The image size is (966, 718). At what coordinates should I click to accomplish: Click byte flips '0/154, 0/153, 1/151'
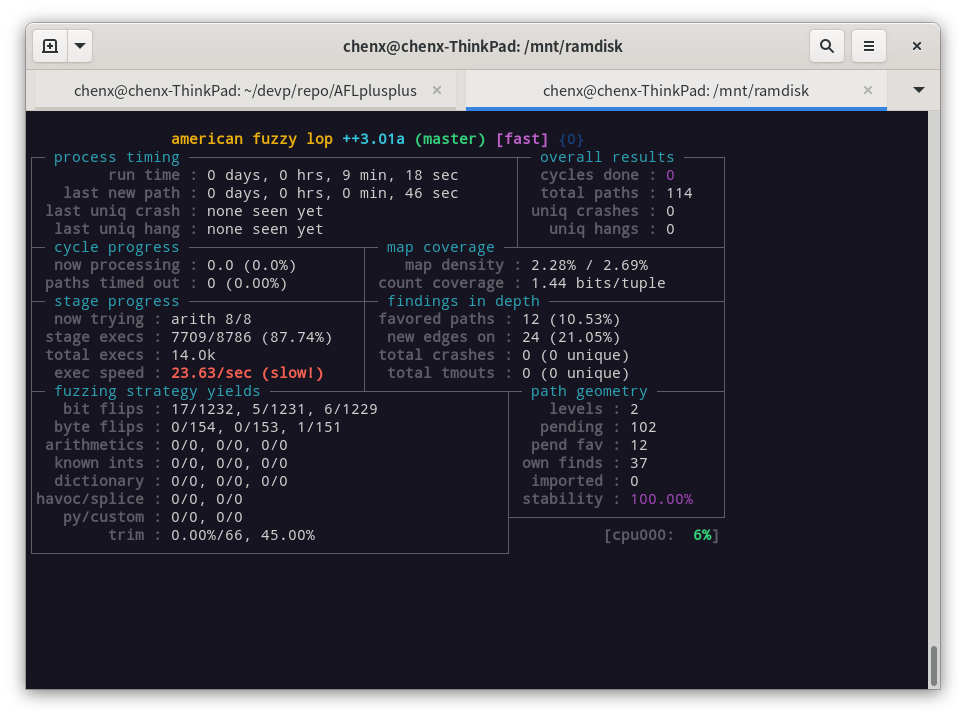pyautogui.click(x=256, y=427)
